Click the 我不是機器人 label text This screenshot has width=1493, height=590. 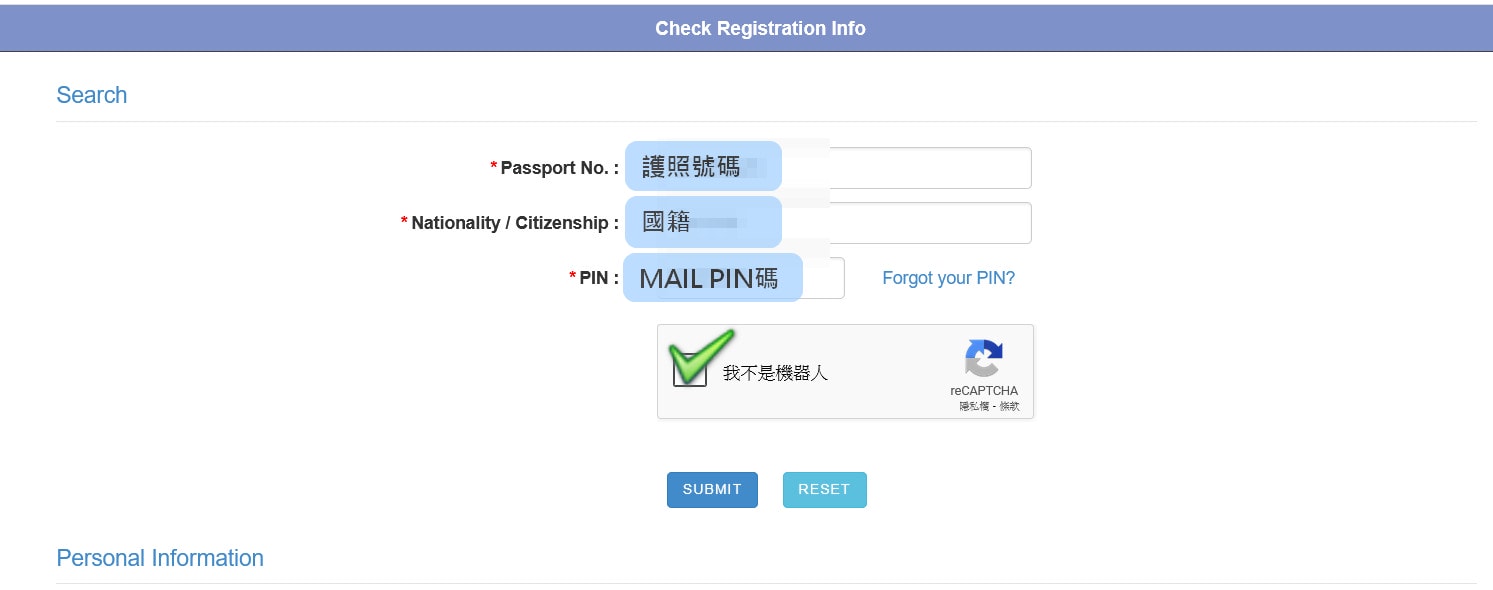[775, 374]
